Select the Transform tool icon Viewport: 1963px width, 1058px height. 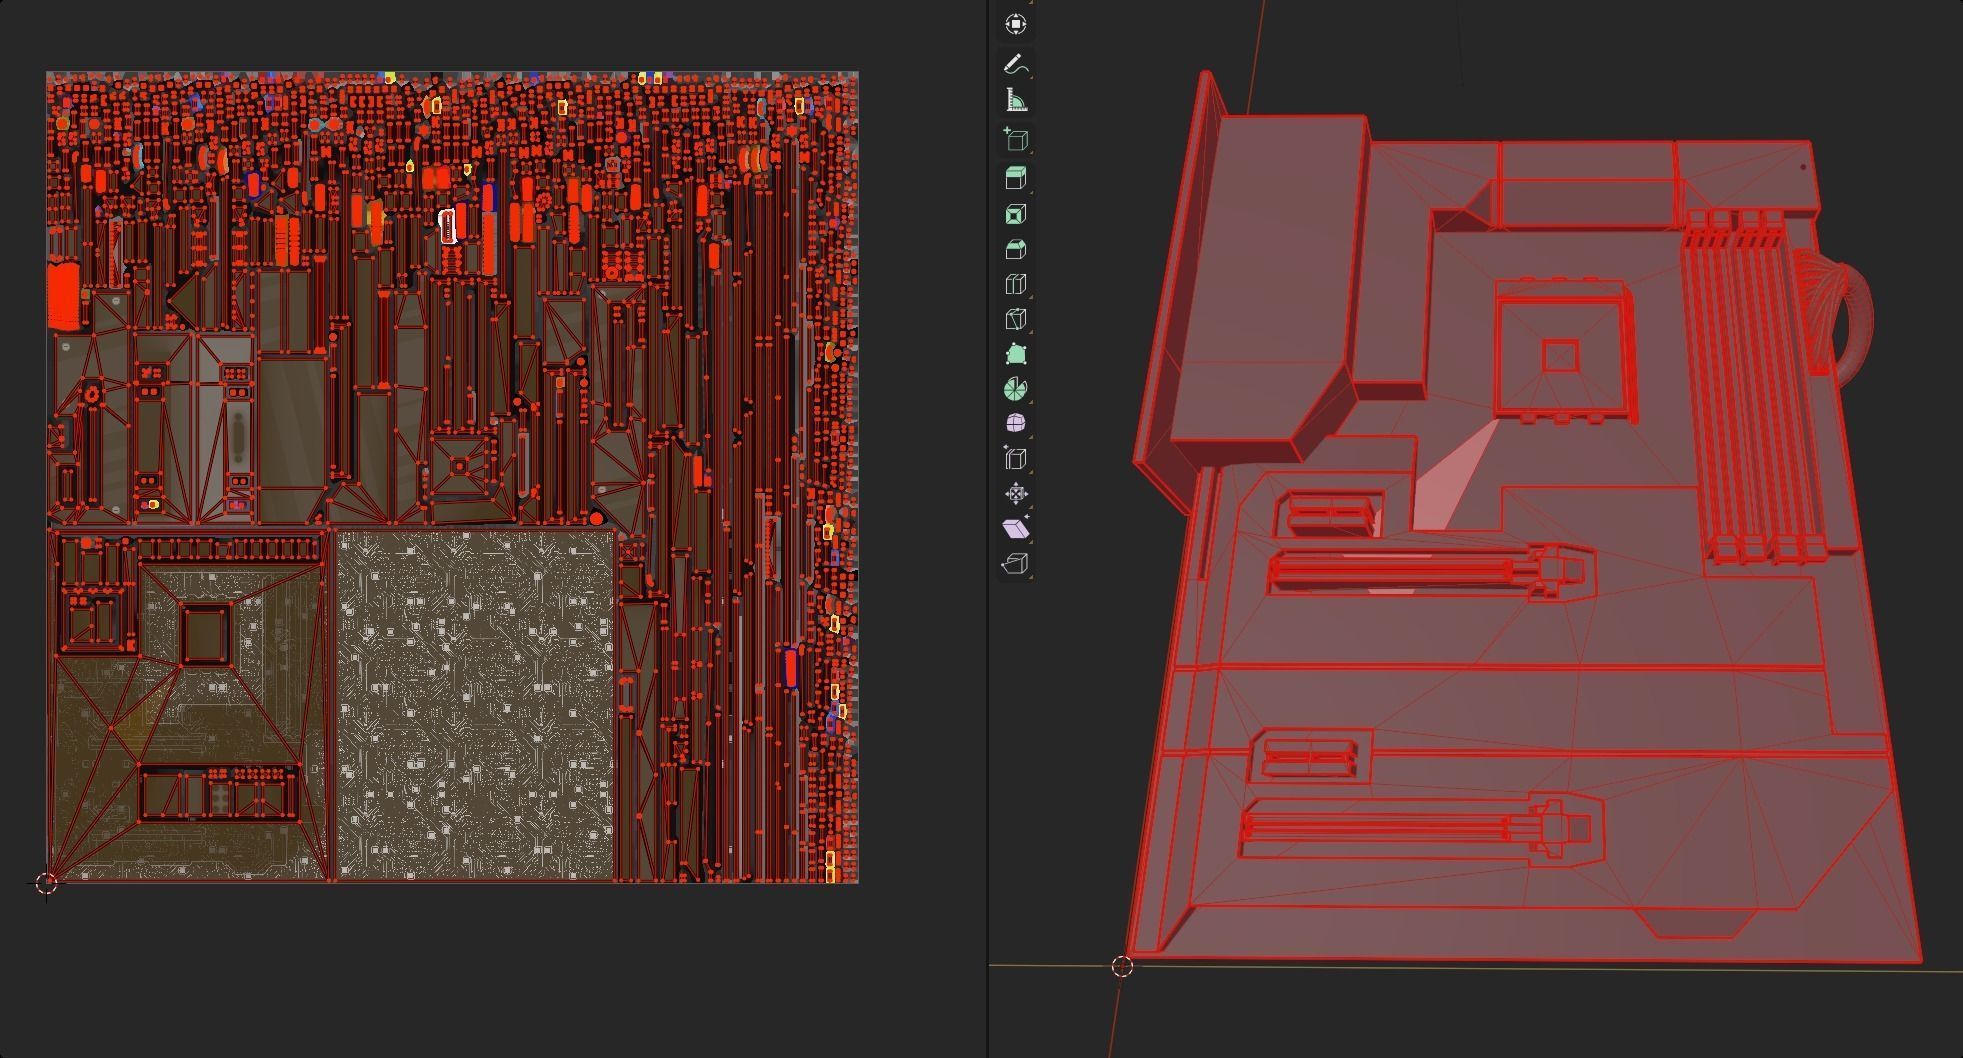(x=1015, y=24)
